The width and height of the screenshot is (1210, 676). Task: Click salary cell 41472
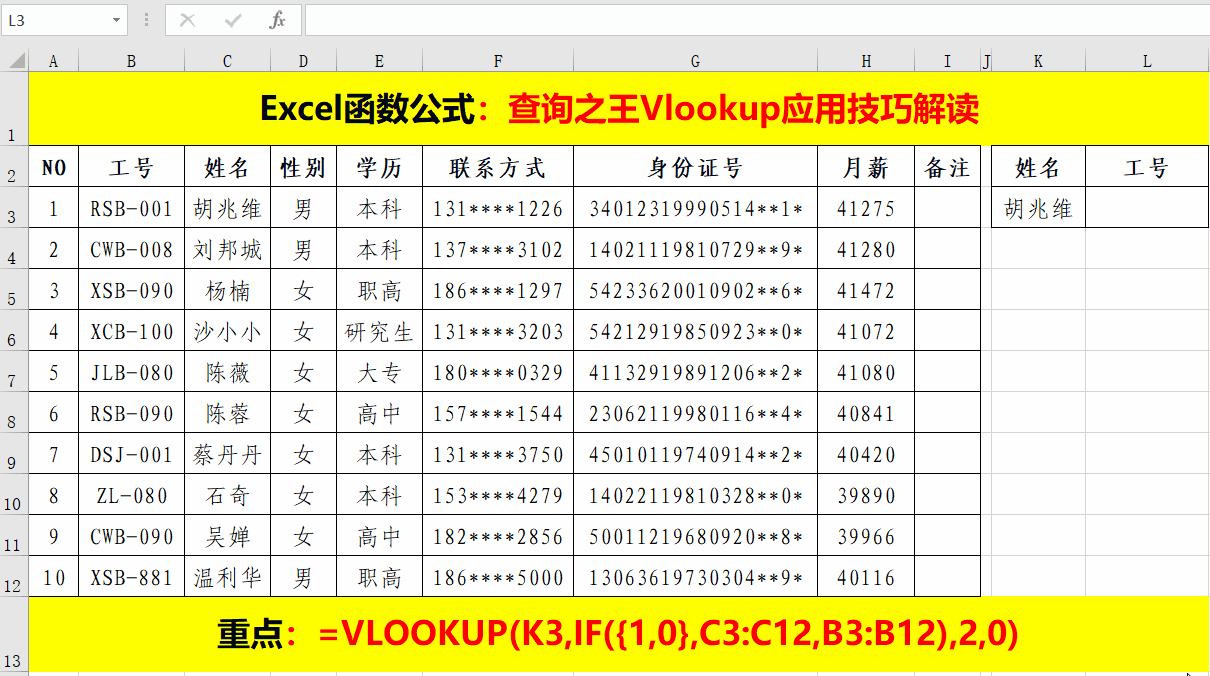coord(866,290)
